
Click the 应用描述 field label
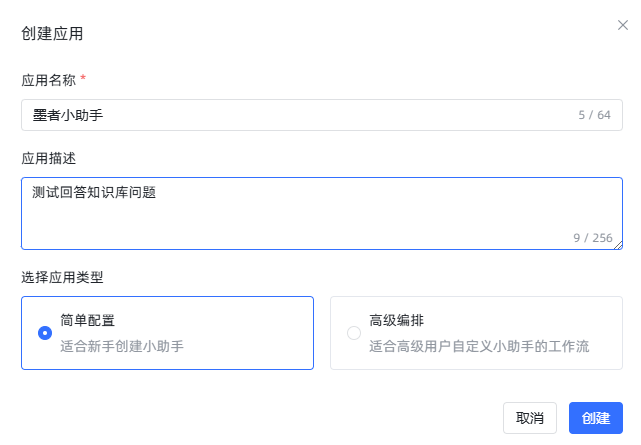tap(49, 158)
